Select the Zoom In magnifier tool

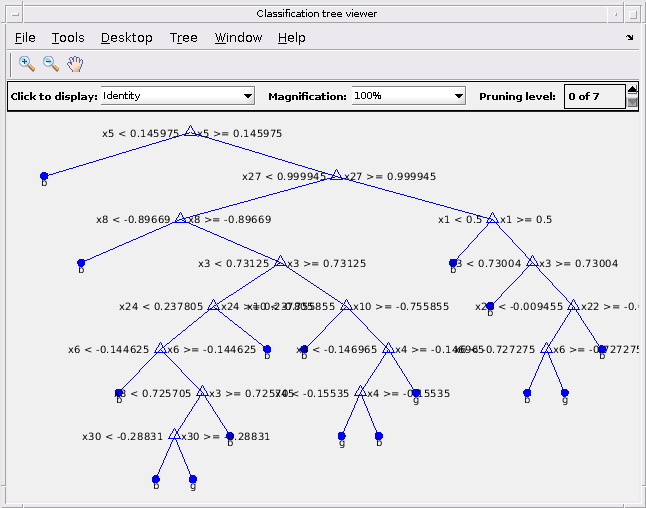tap(27, 64)
